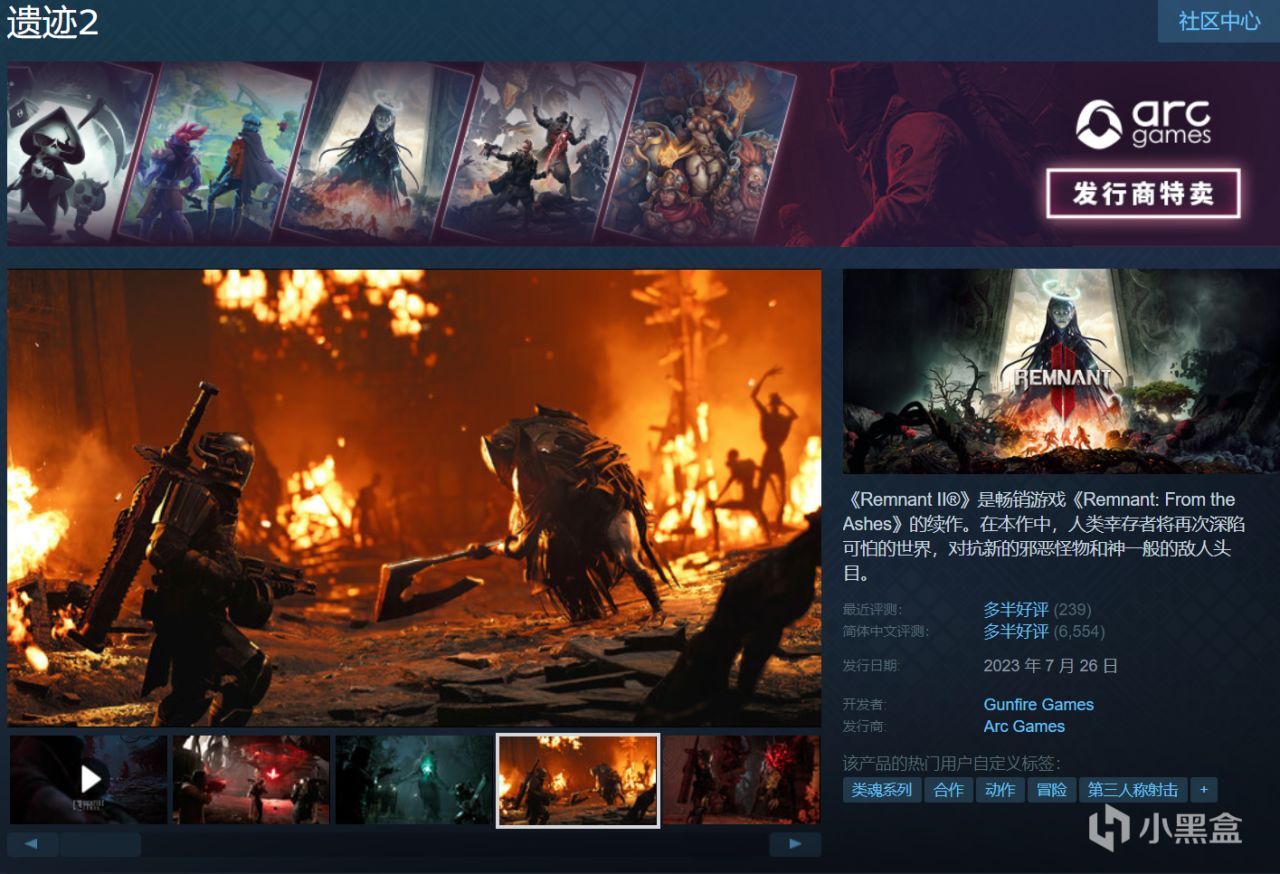1280x874 pixels.
Task: Click the game title 遗迹2
Action: point(53,22)
